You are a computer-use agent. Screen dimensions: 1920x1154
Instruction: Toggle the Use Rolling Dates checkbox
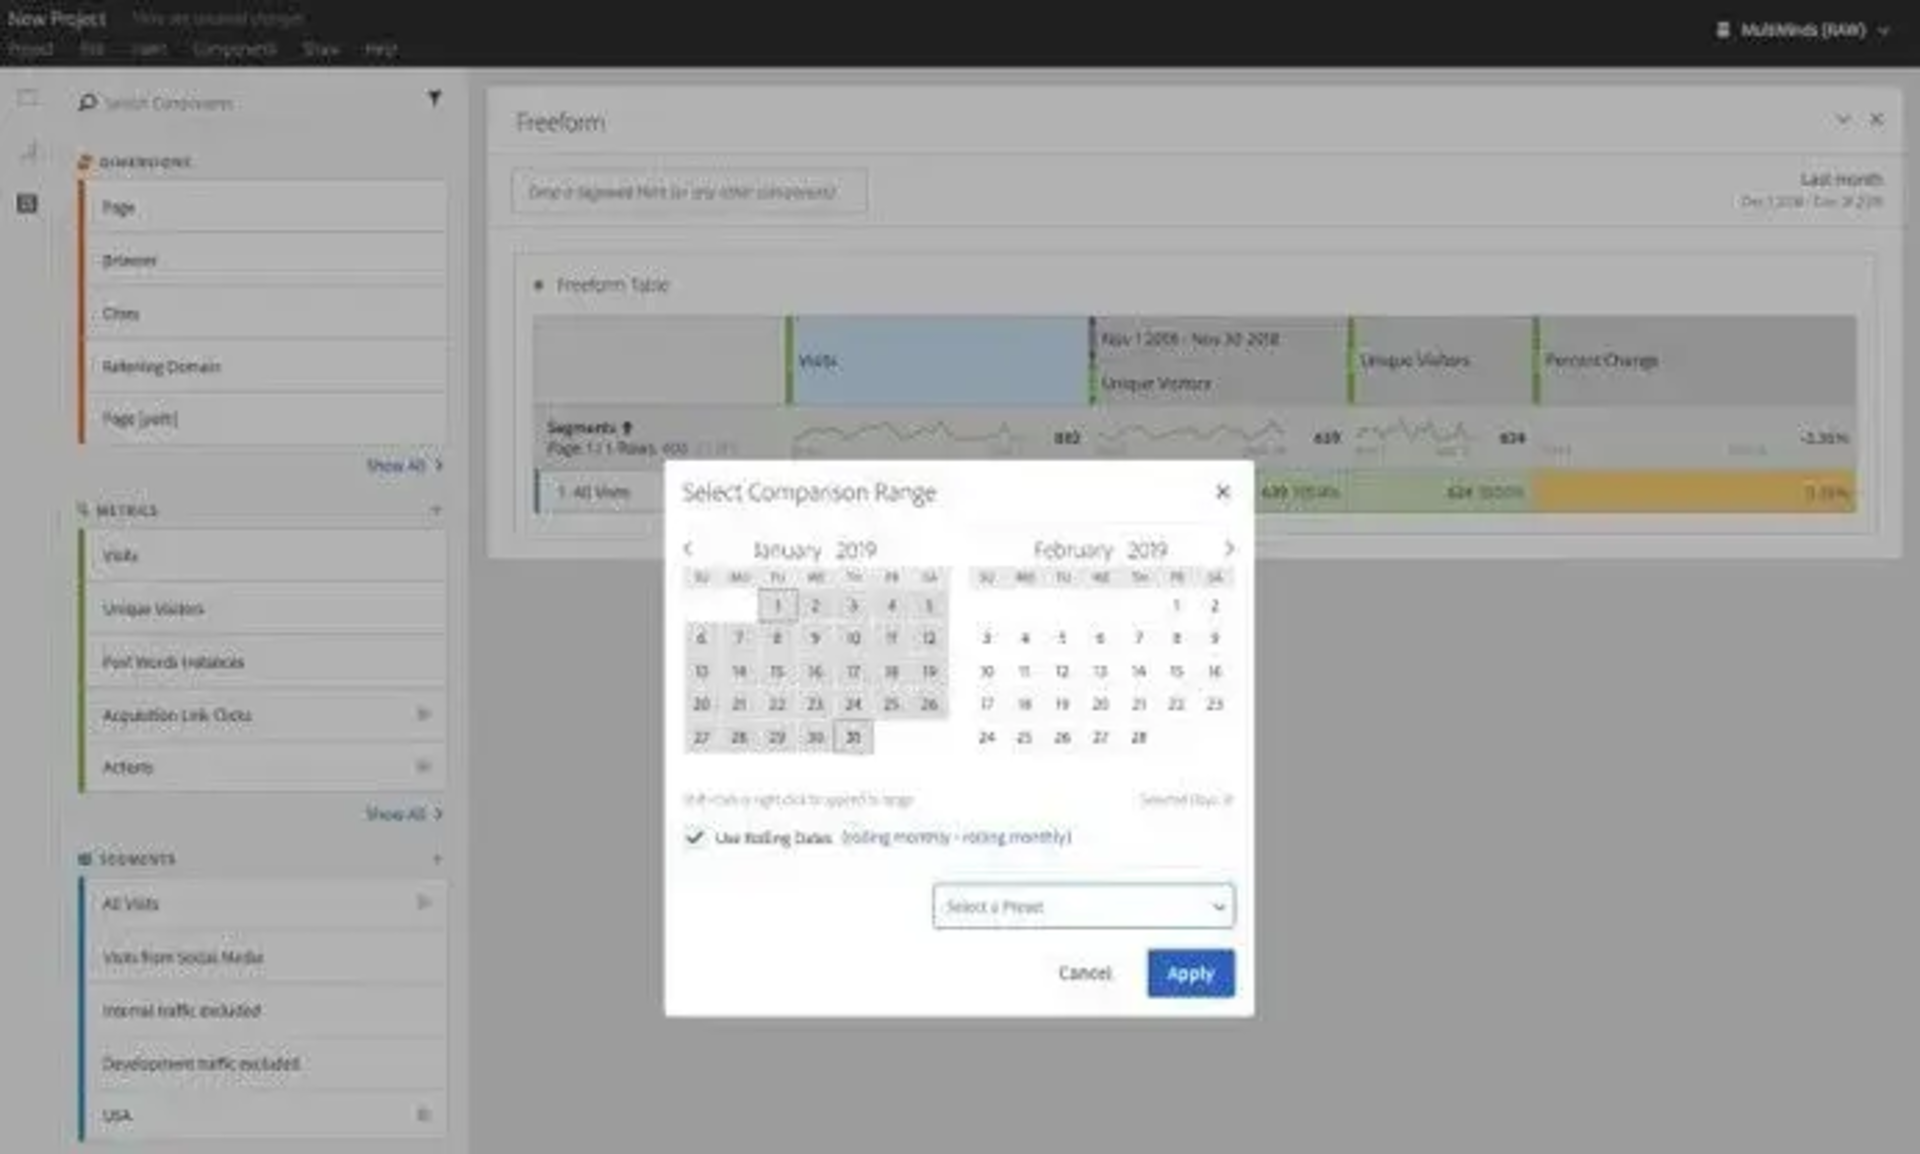(x=694, y=837)
